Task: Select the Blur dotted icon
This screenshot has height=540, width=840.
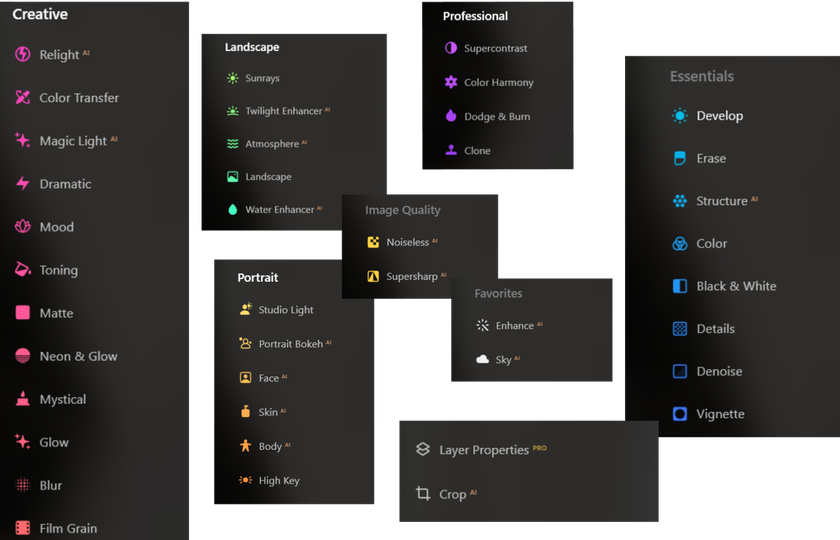Action: [22, 485]
